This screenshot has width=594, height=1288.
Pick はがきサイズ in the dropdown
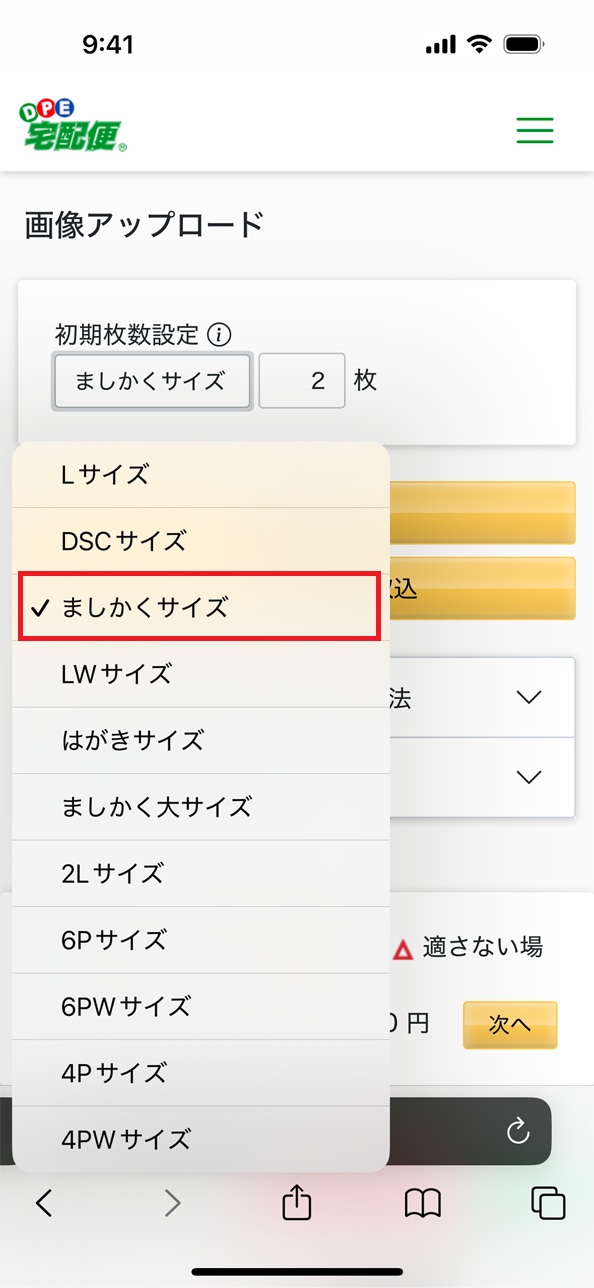[x=200, y=740]
